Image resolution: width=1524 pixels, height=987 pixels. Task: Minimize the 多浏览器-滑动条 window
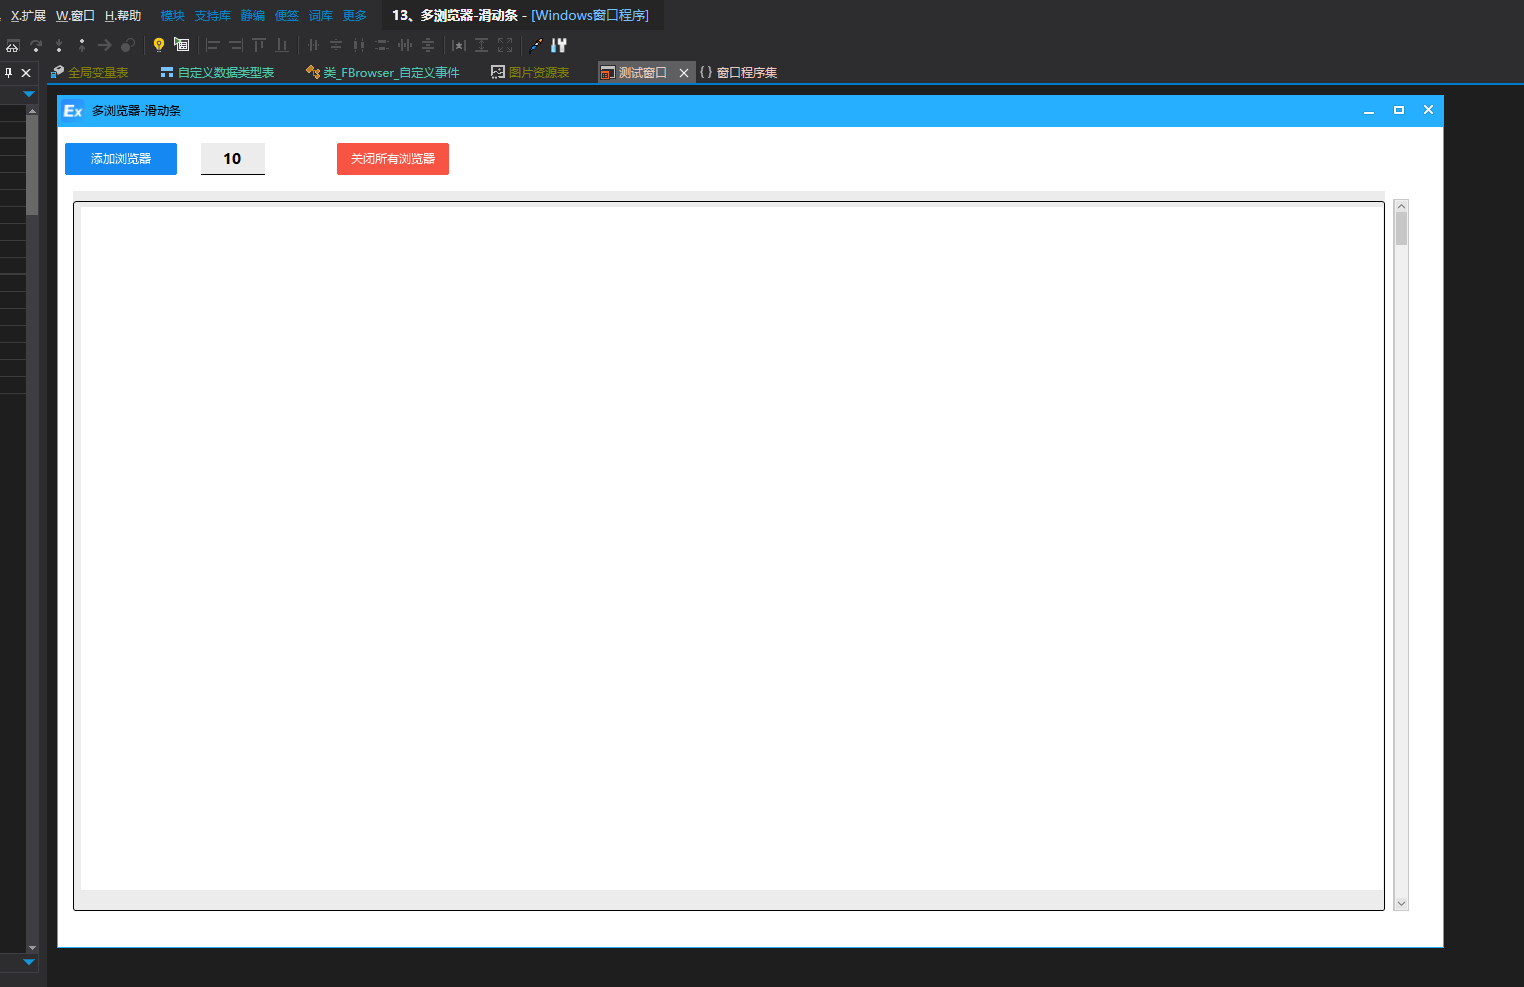(1369, 111)
